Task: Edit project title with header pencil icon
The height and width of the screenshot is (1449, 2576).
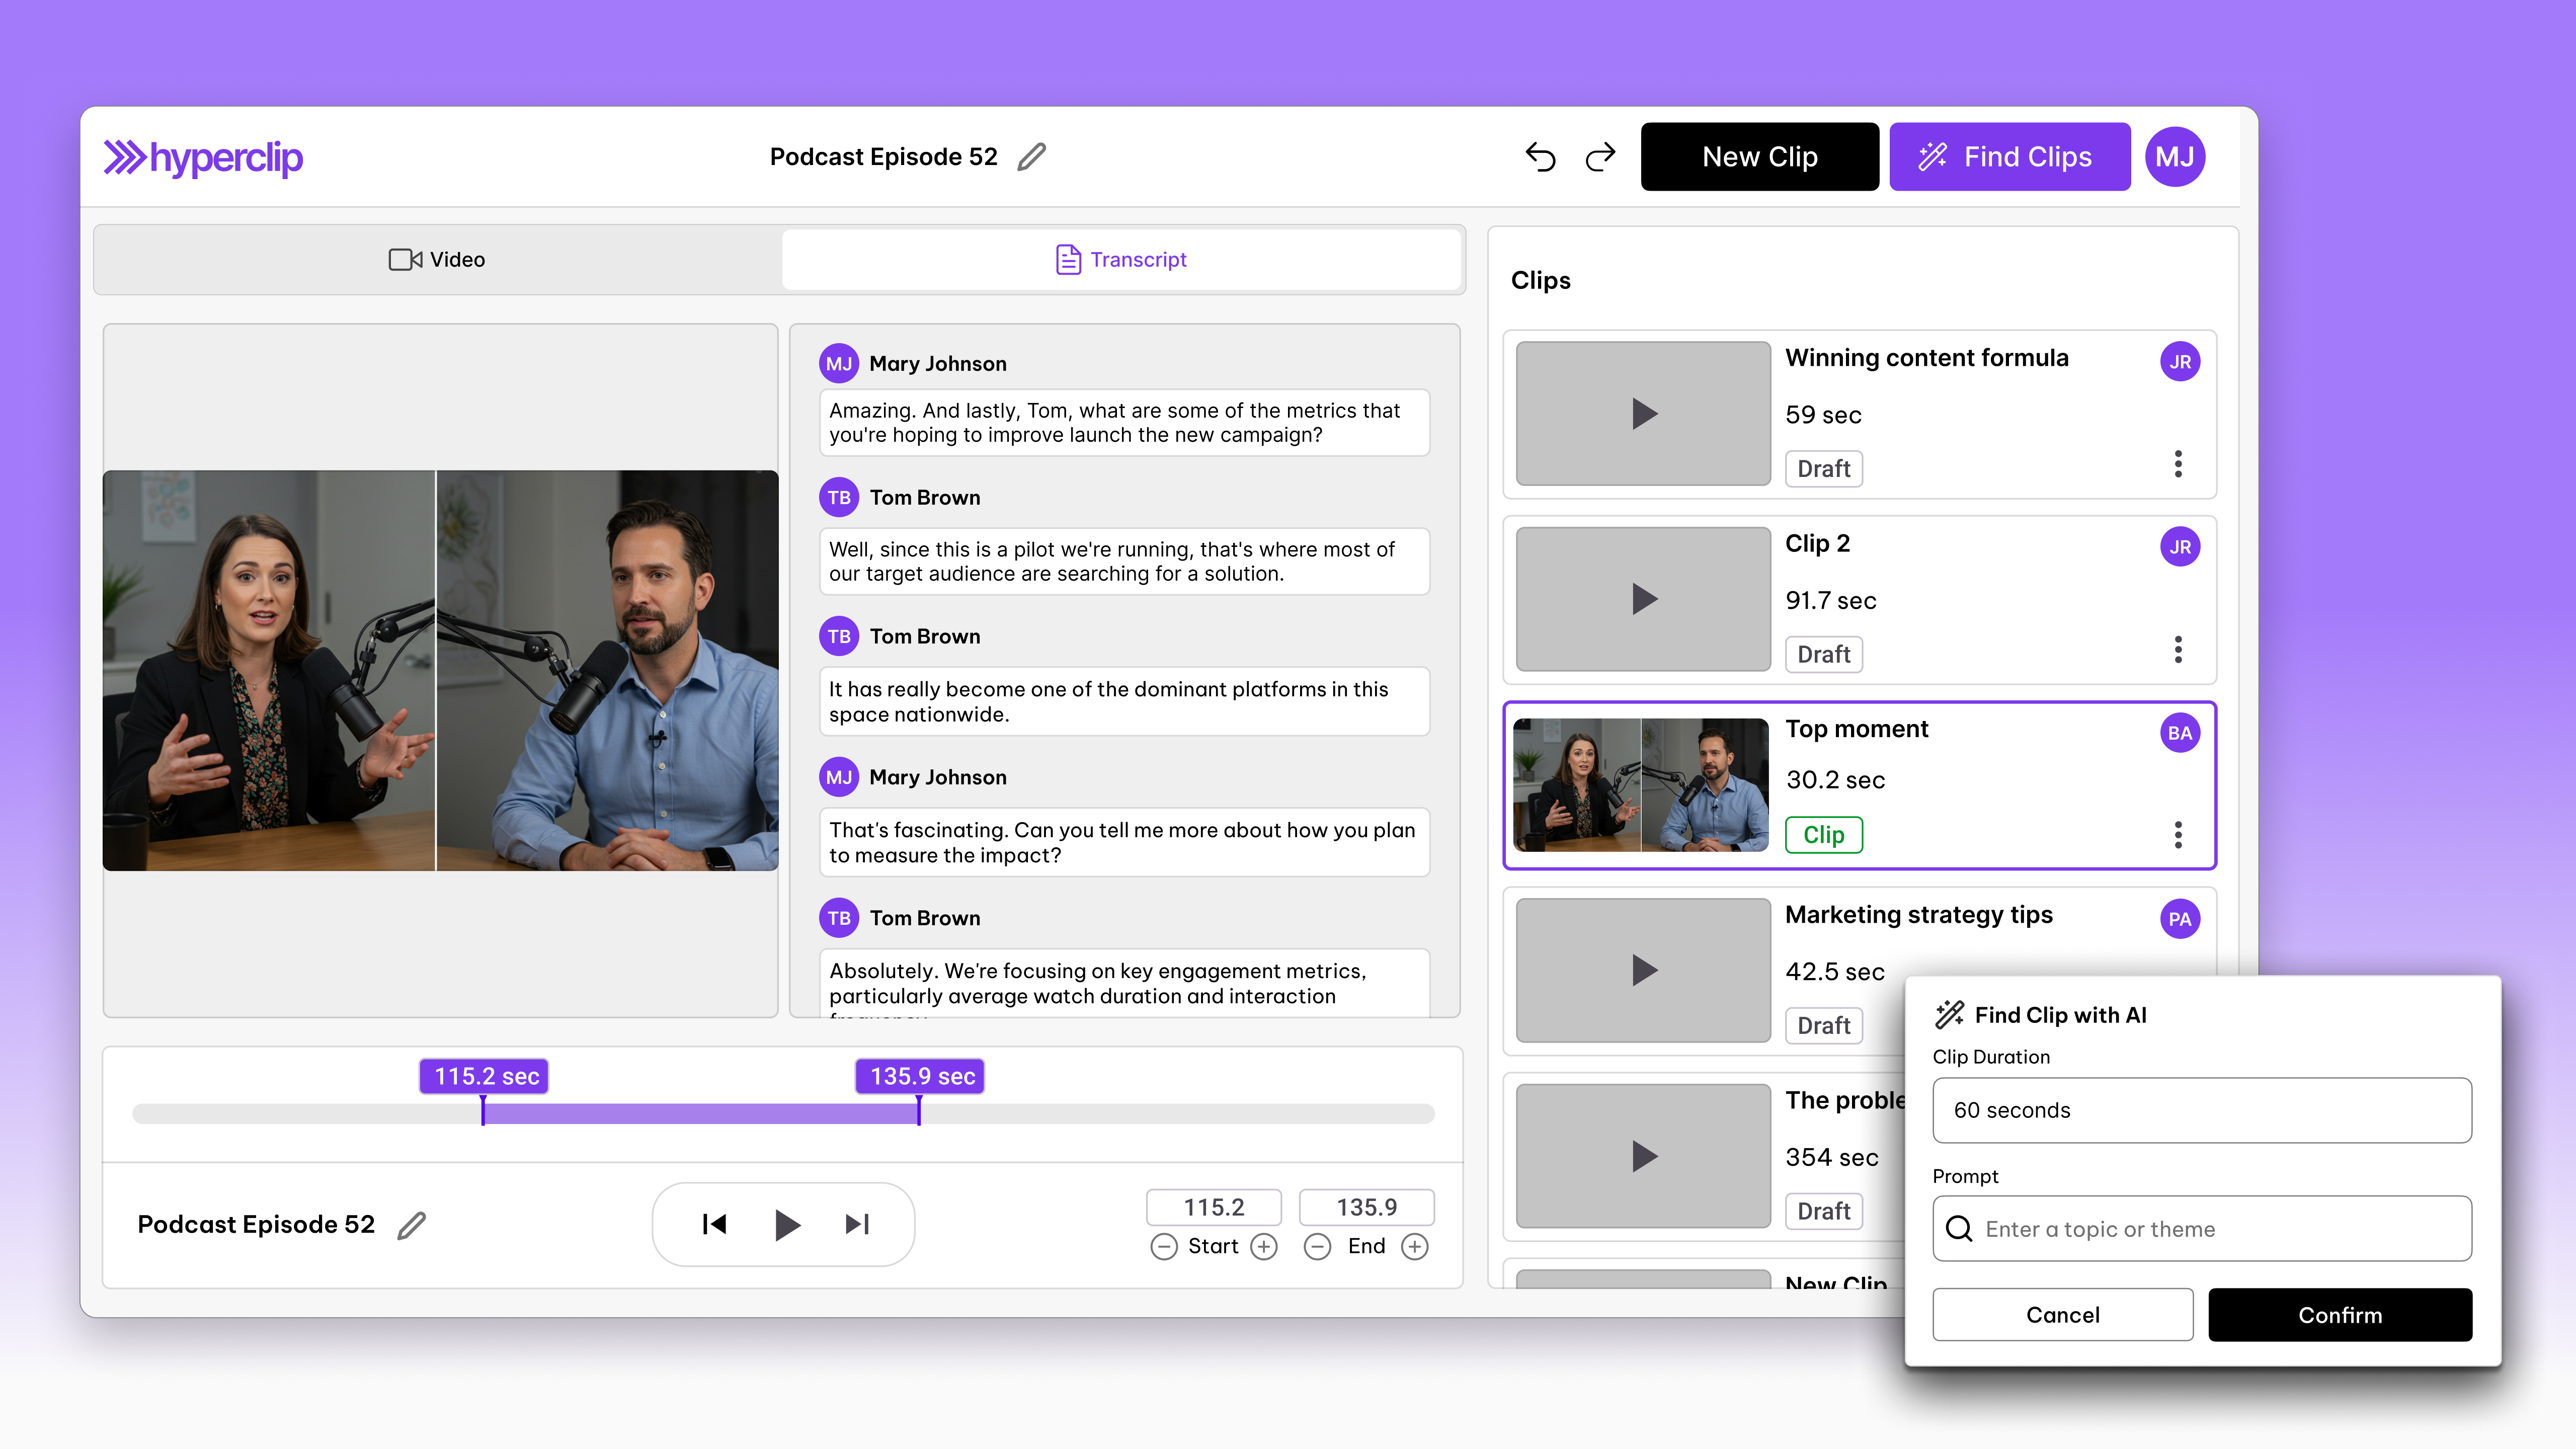Action: (1031, 157)
